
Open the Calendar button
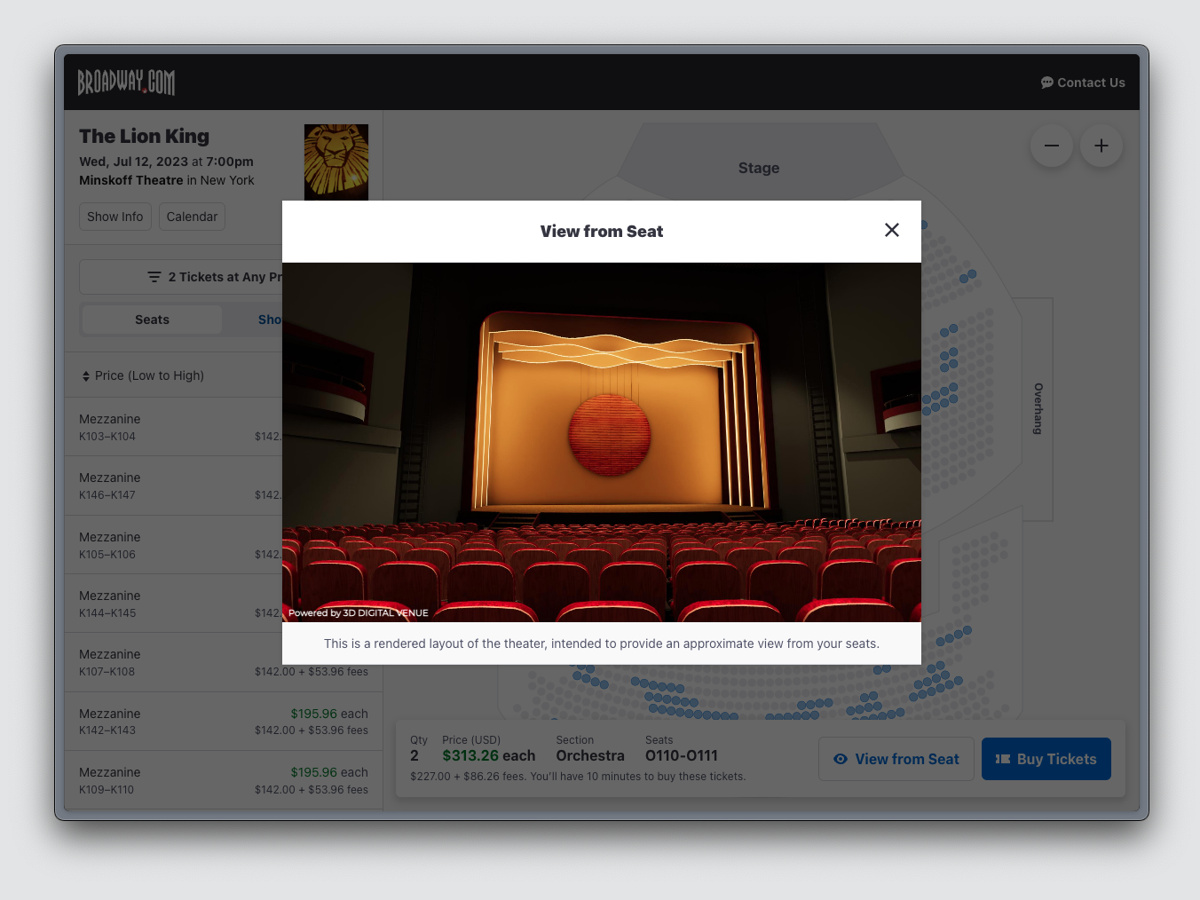click(192, 217)
